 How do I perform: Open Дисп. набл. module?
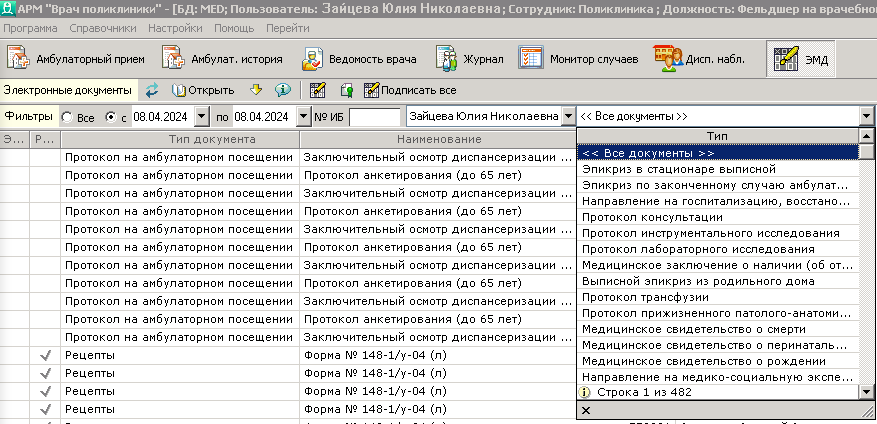pyautogui.click(x=699, y=59)
